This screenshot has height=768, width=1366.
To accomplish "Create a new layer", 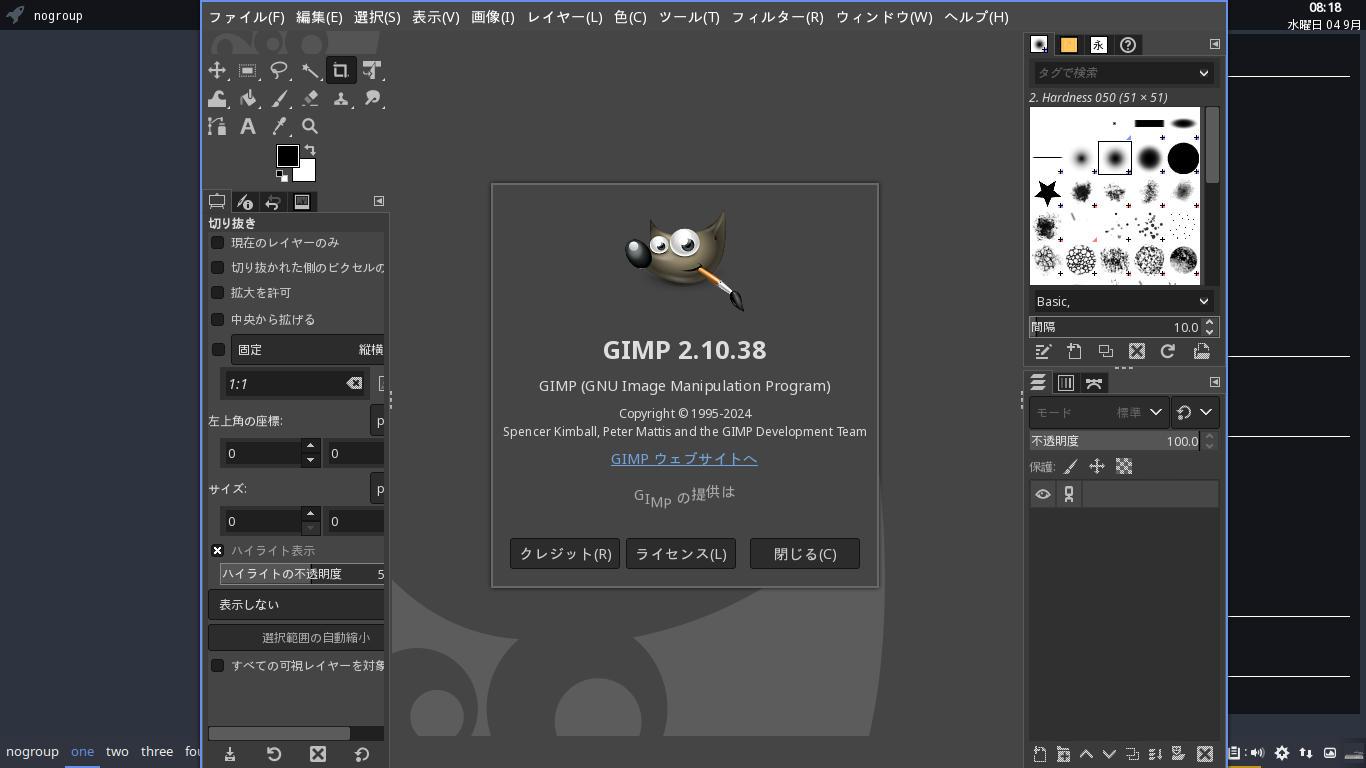I will click(x=1040, y=754).
